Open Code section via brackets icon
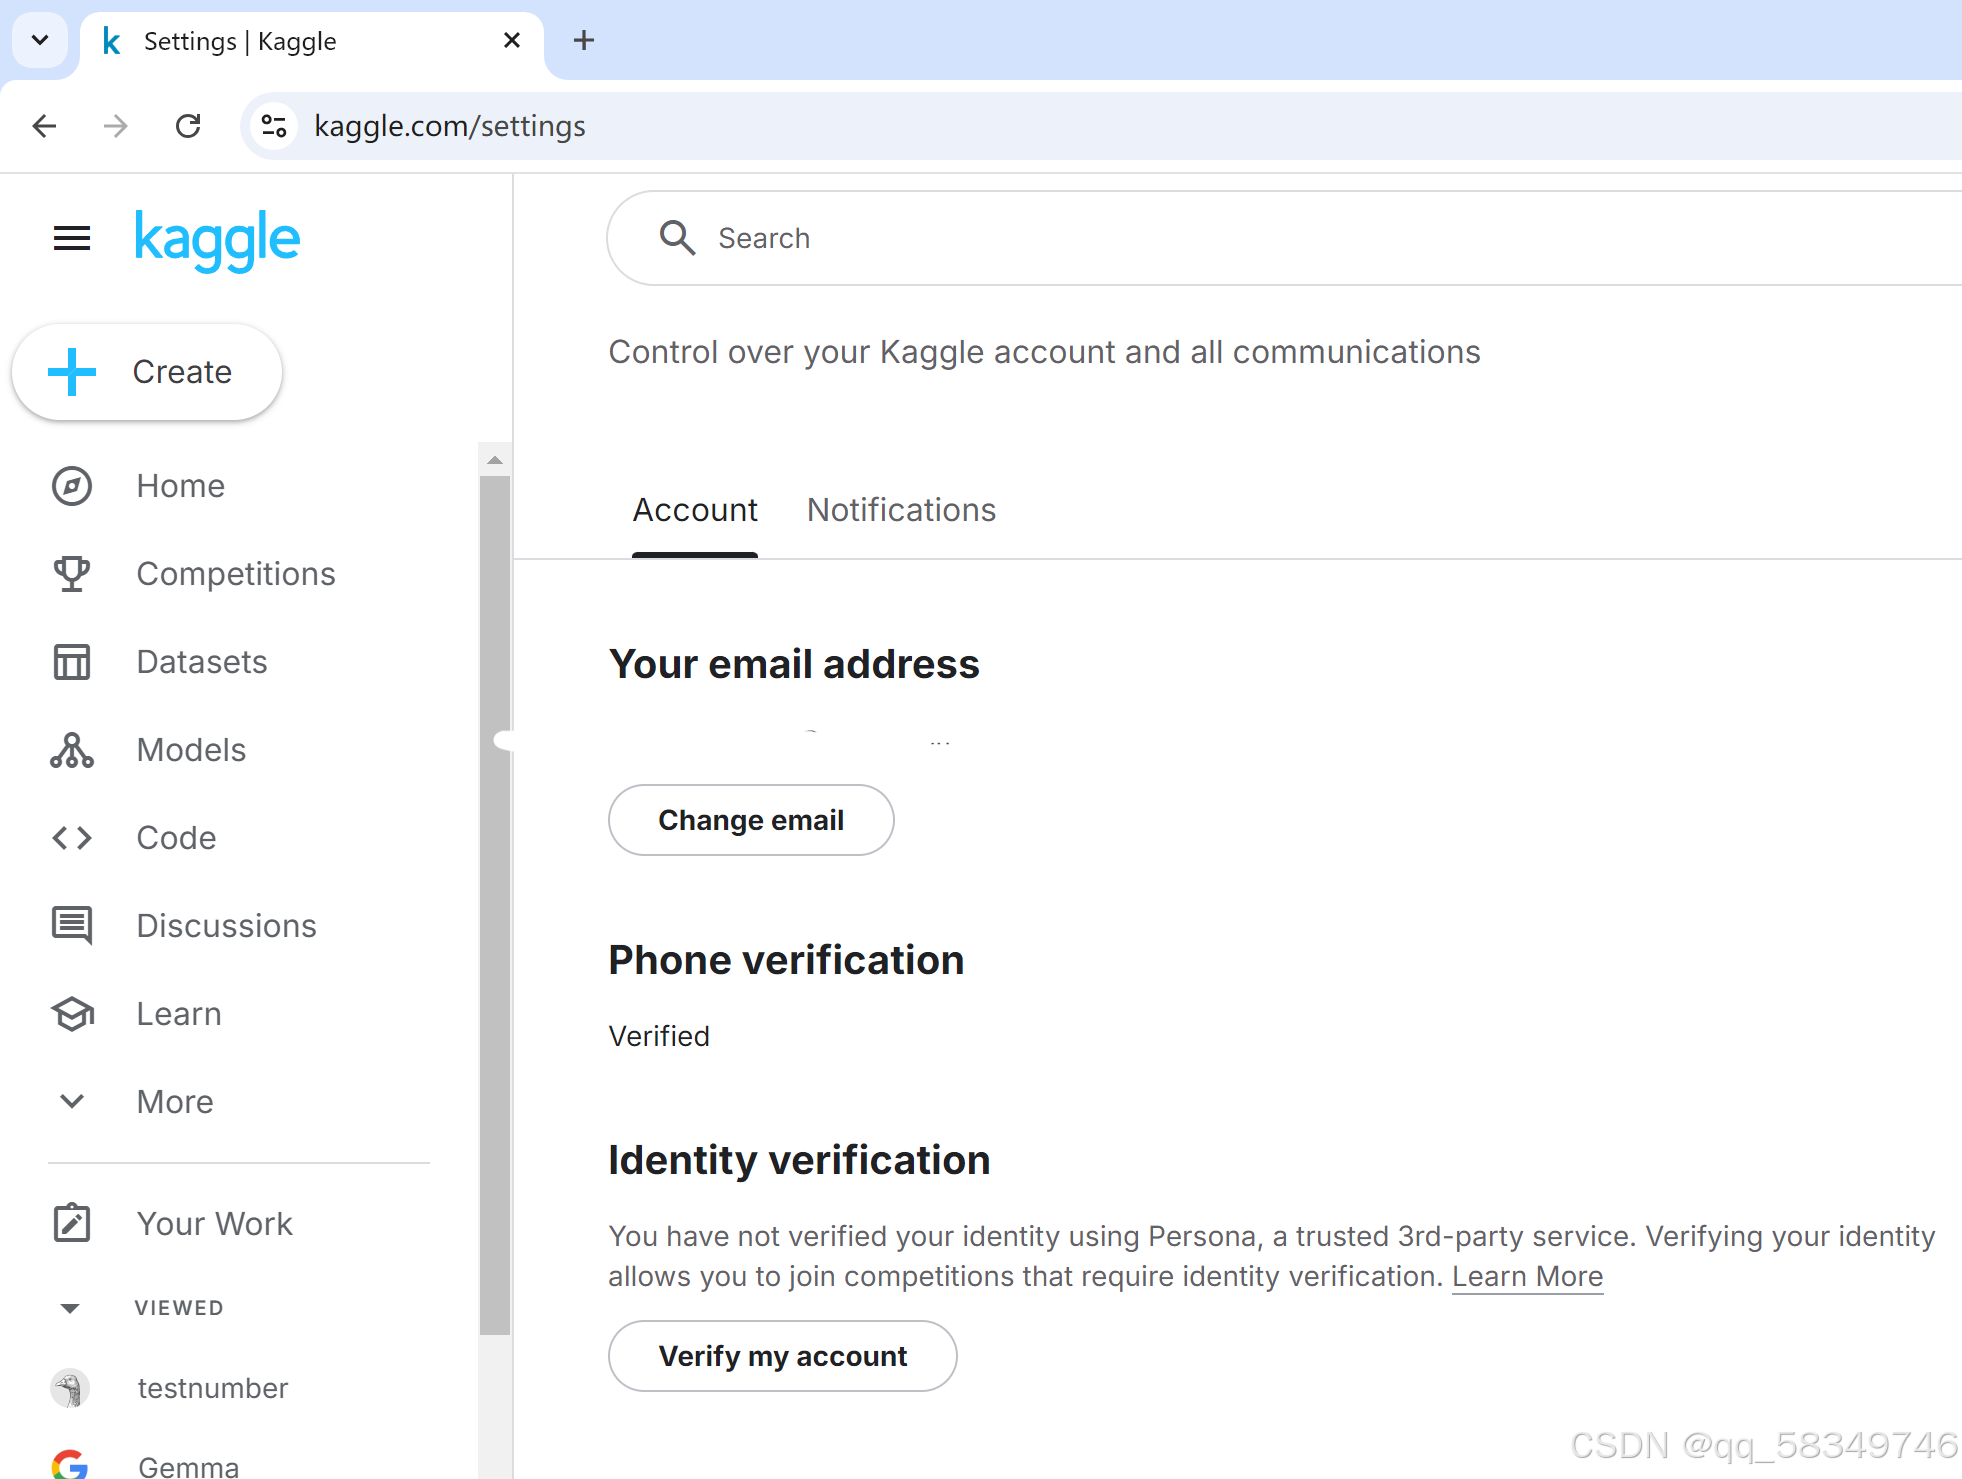Screen dimensions: 1962x1479 (x=72, y=838)
